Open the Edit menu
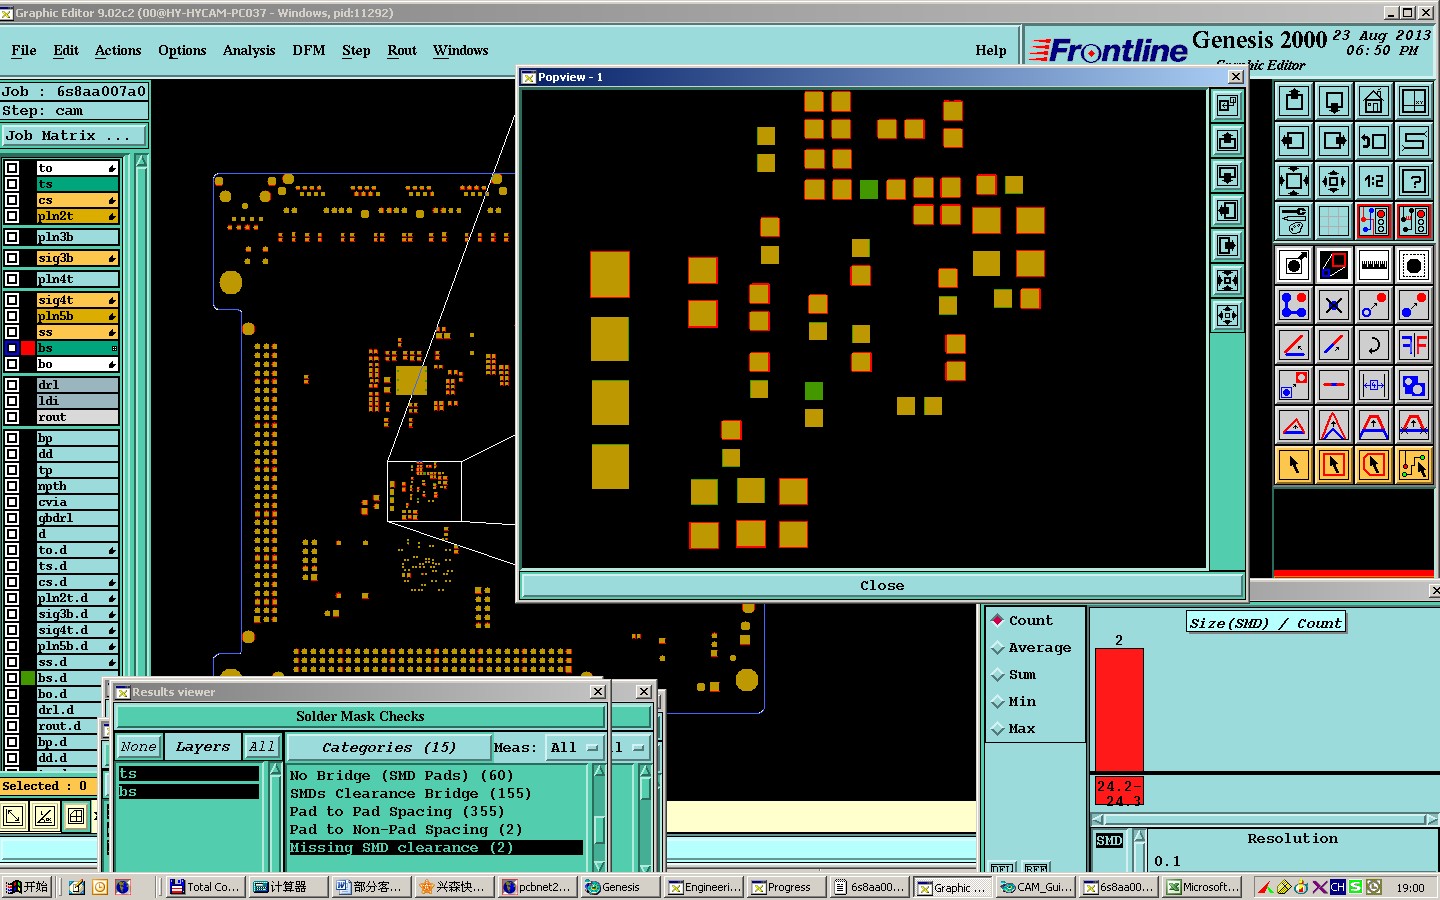The height and width of the screenshot is (900, 1440). point(66,51)
